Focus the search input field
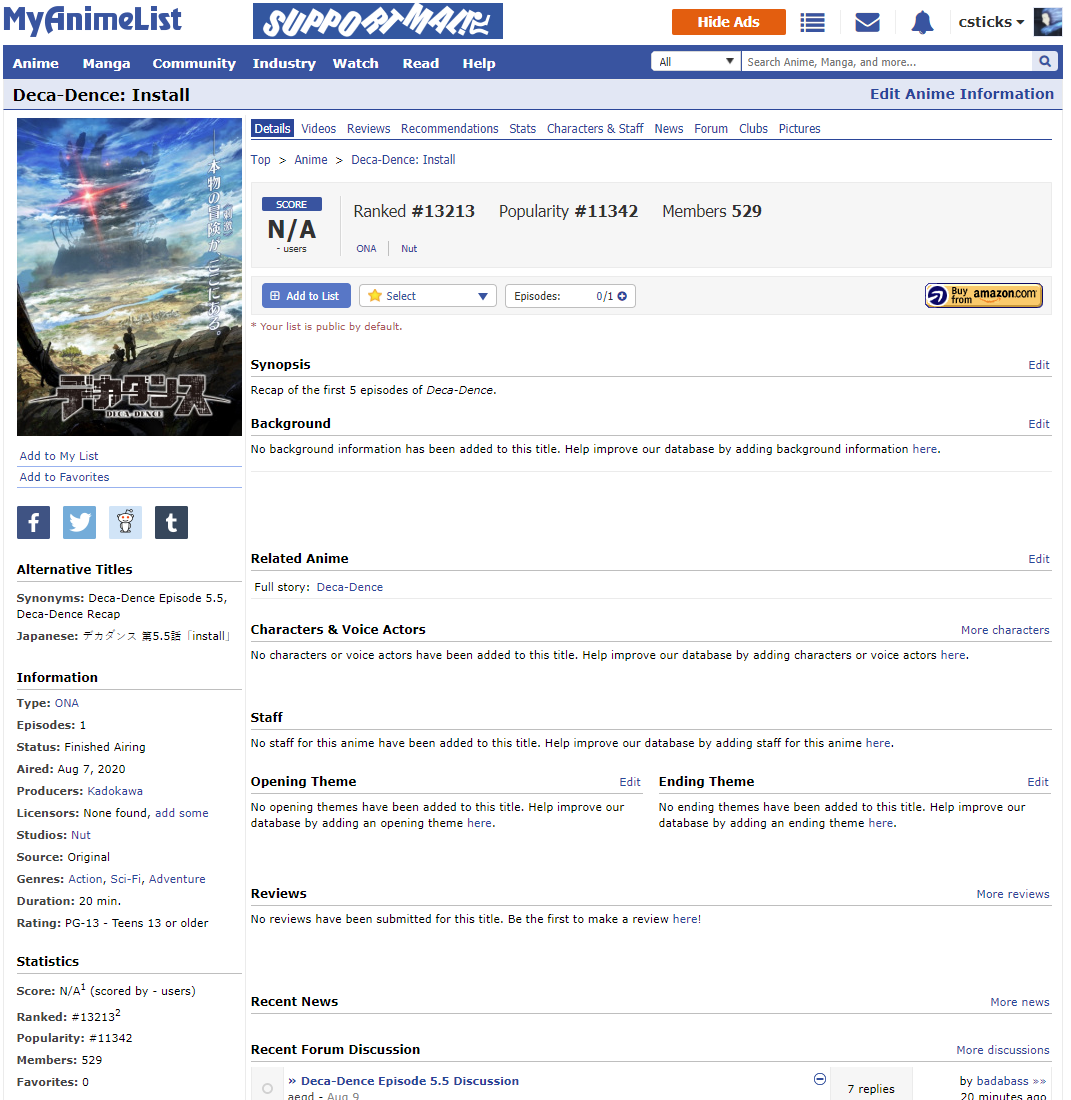This screenshot has width=1071, height=1100. click(x=887, y=62)
